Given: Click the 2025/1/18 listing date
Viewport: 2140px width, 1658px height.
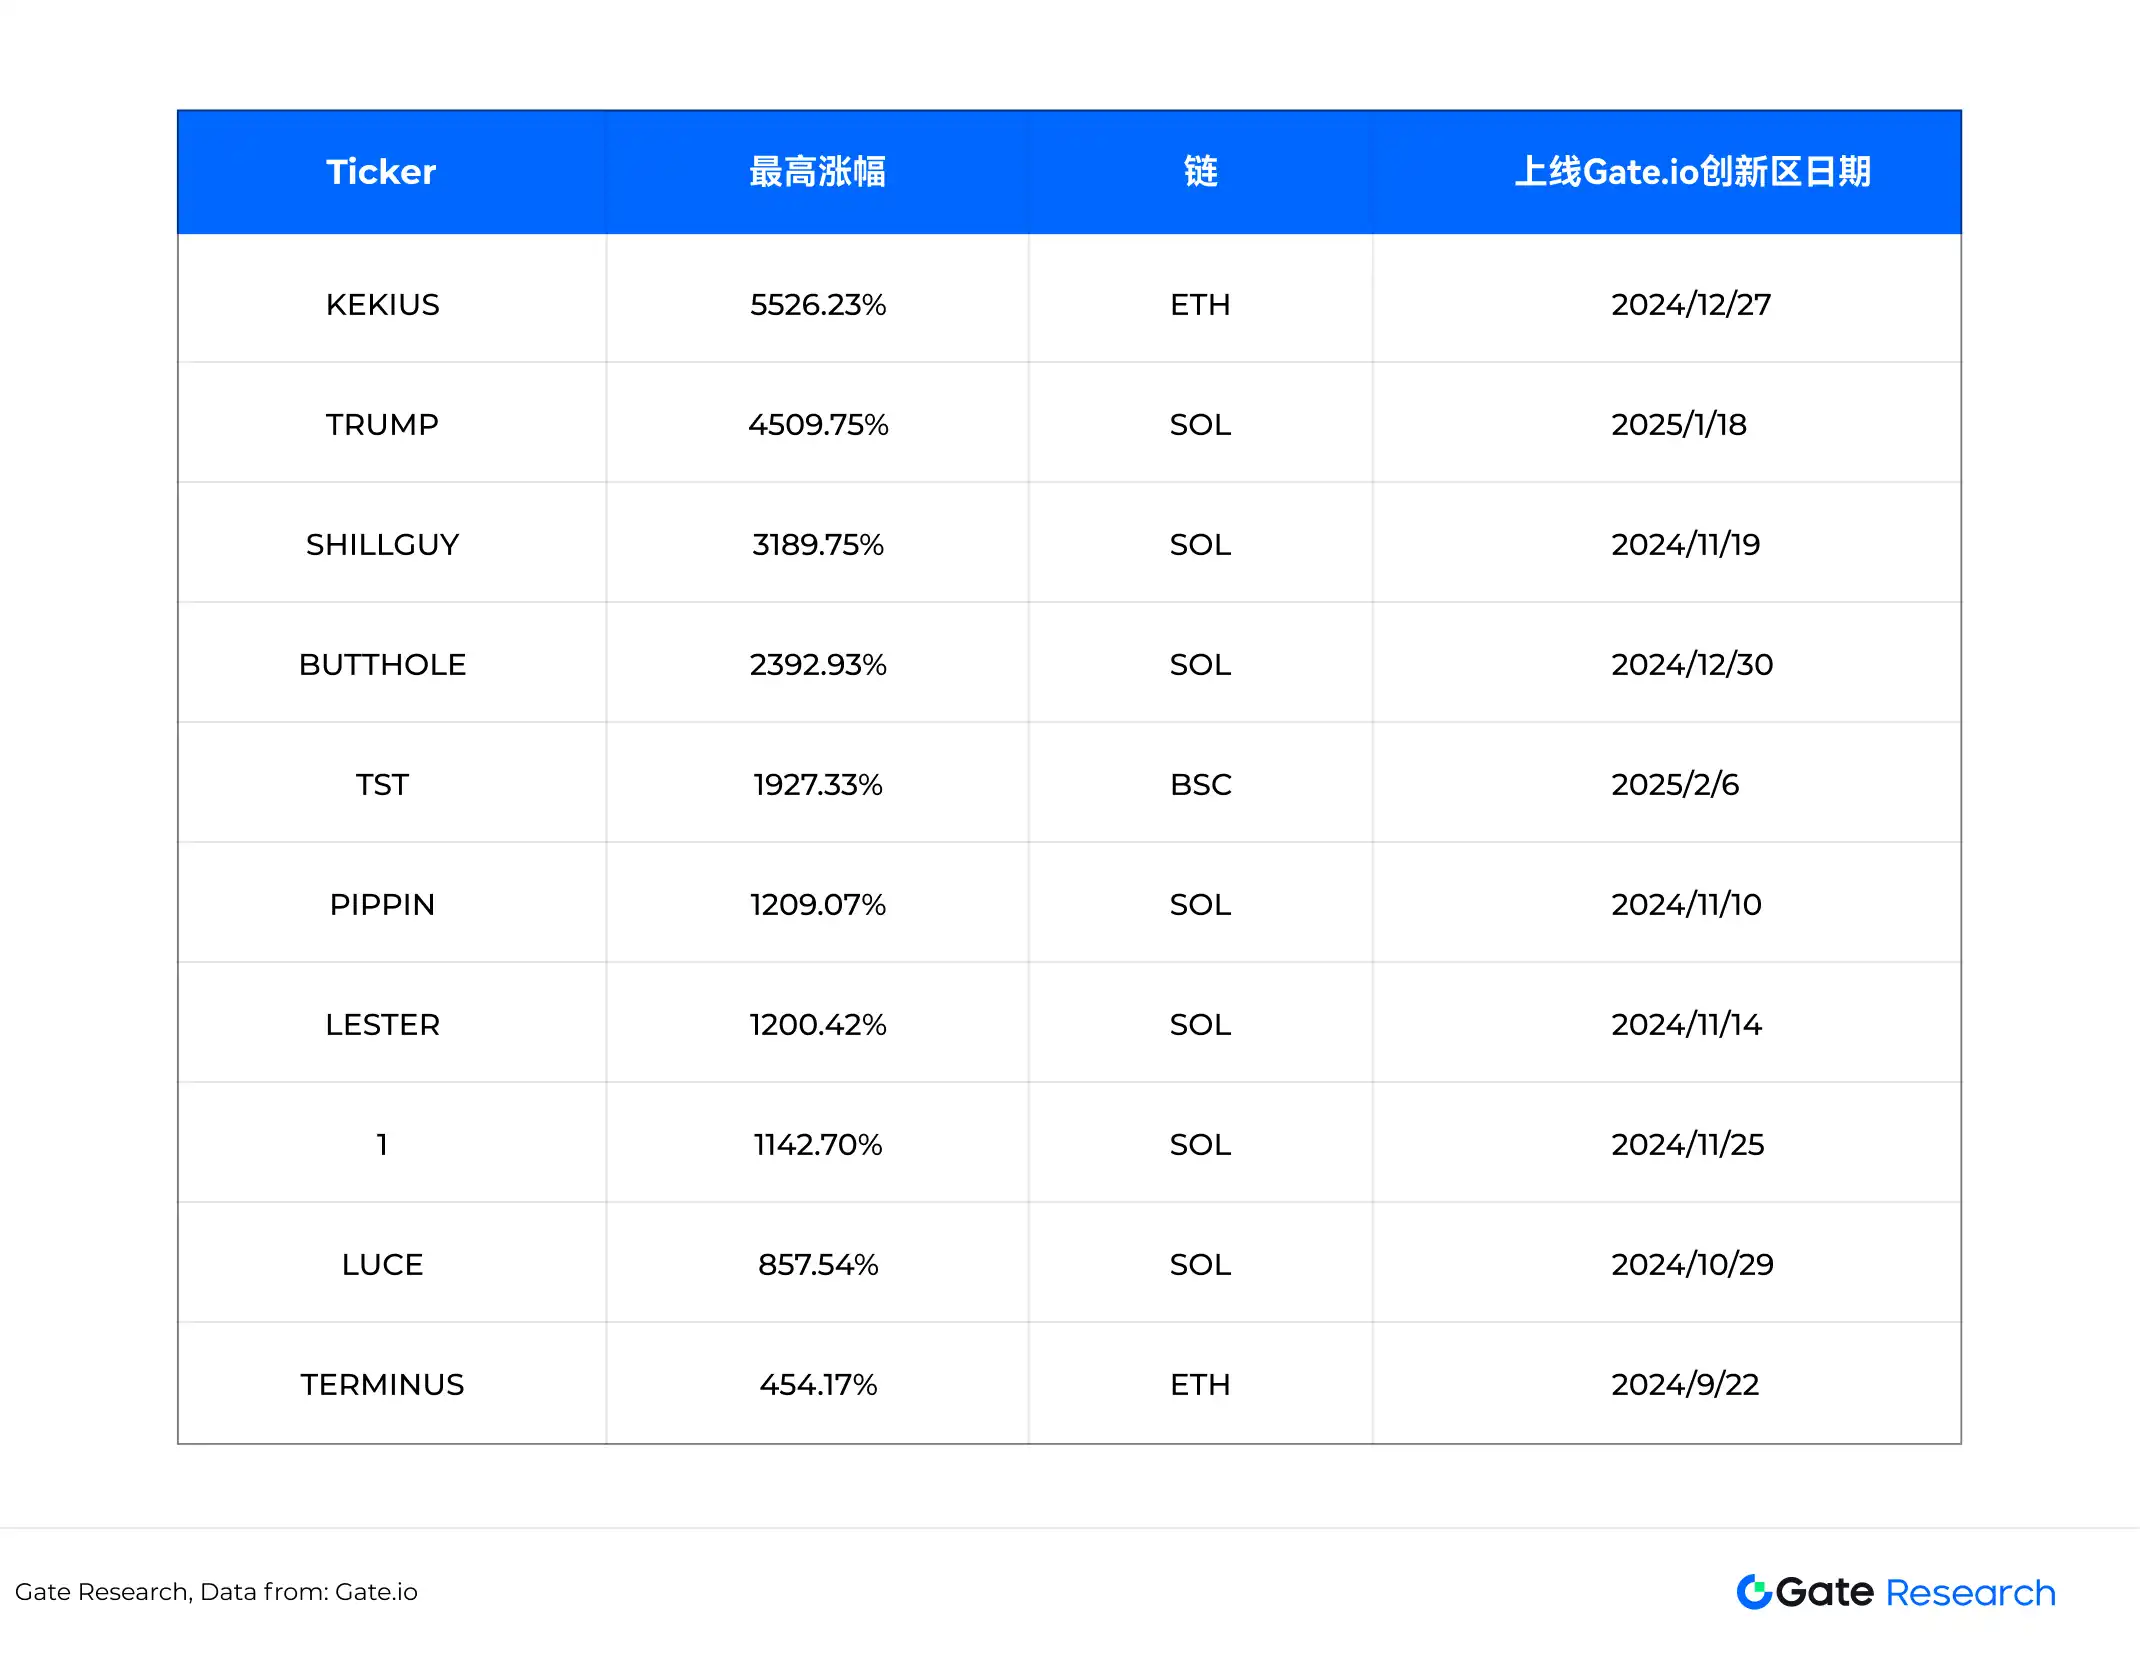Looking at the screenshot, I should coord(1678,424).
